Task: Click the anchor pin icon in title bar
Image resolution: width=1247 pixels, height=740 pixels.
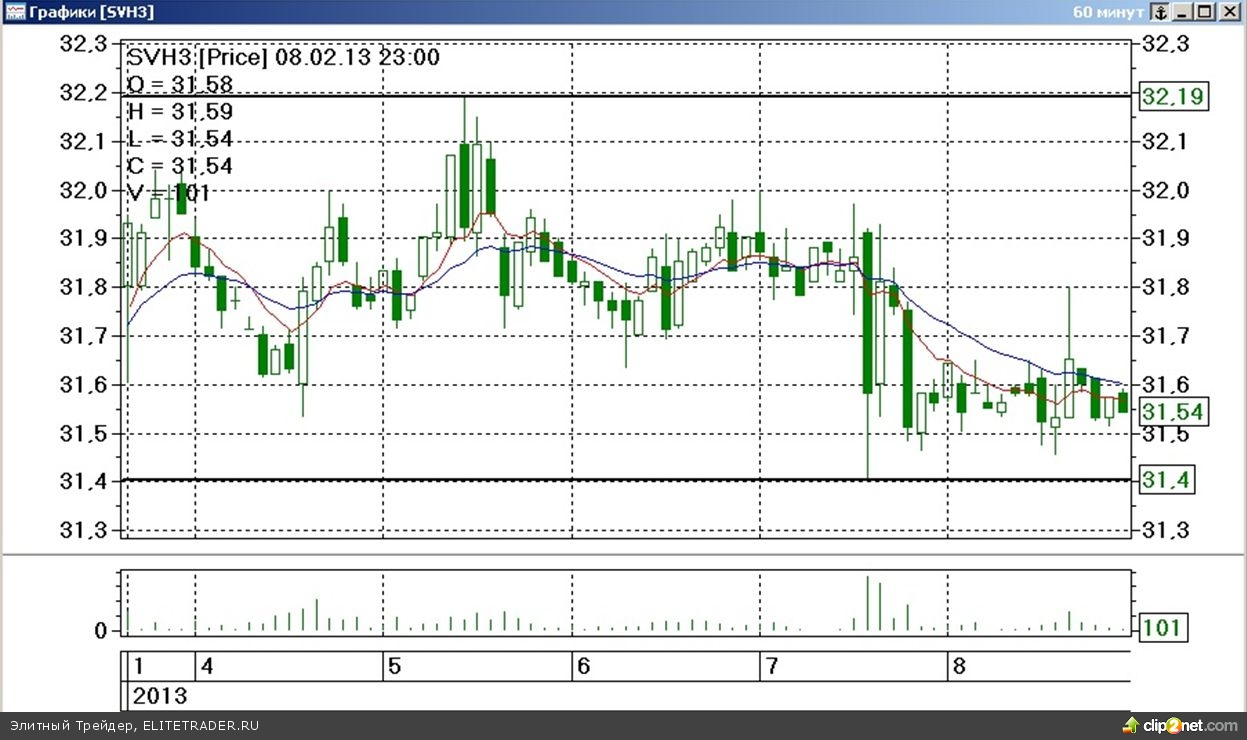Action: point(1160,12)
